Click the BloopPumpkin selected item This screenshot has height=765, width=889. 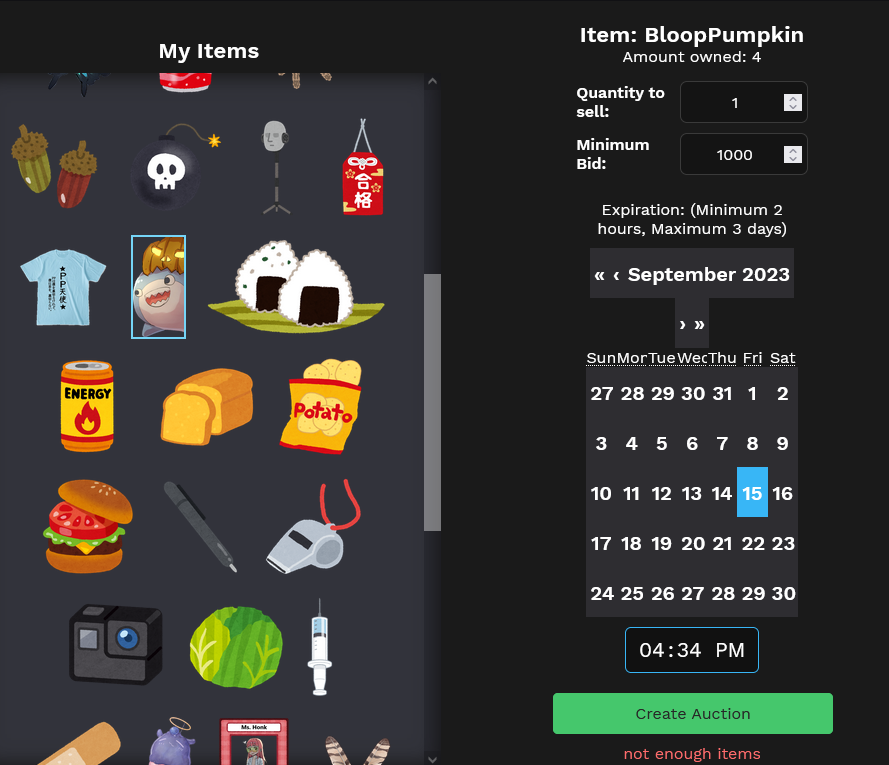(x=158, y=287)
